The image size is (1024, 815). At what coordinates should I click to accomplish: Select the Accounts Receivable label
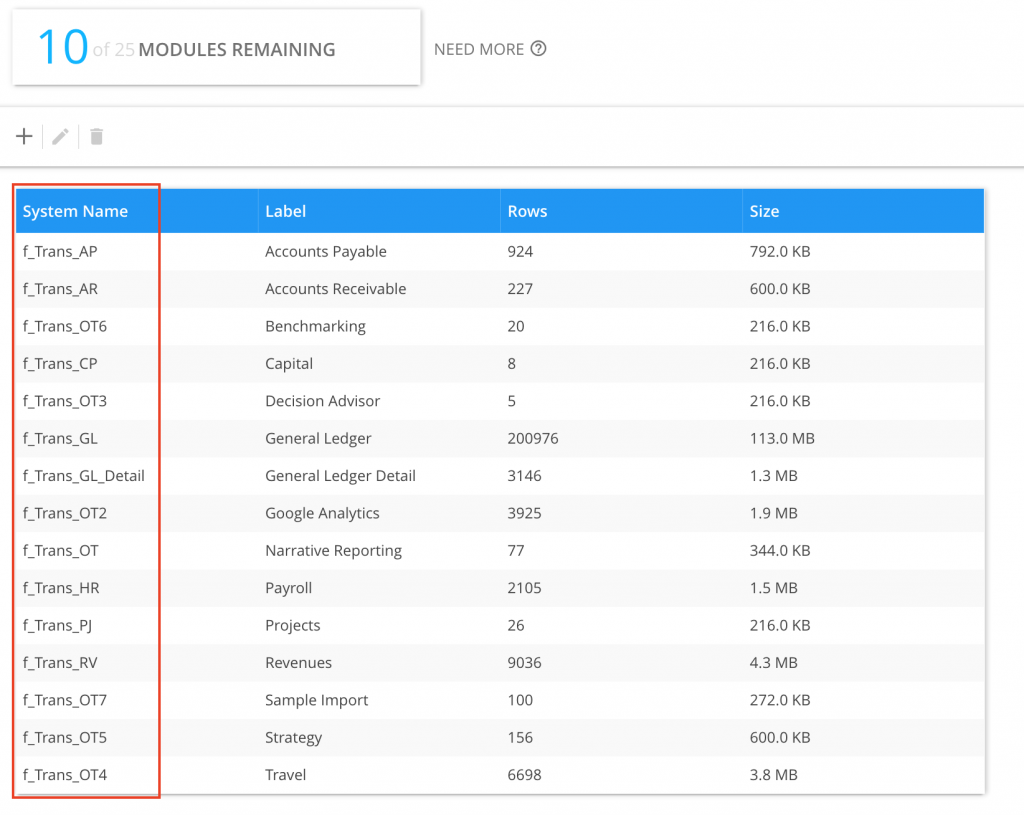(335, 289)
